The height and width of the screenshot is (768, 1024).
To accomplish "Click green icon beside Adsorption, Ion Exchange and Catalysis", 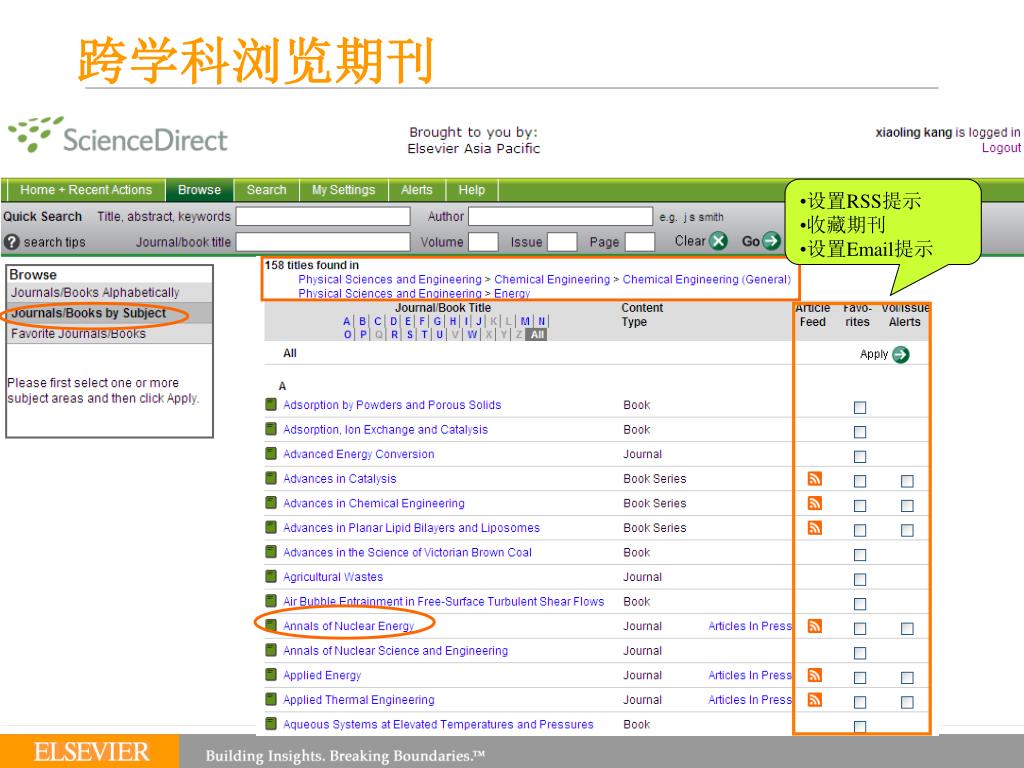I will click(x=271, y=429).
